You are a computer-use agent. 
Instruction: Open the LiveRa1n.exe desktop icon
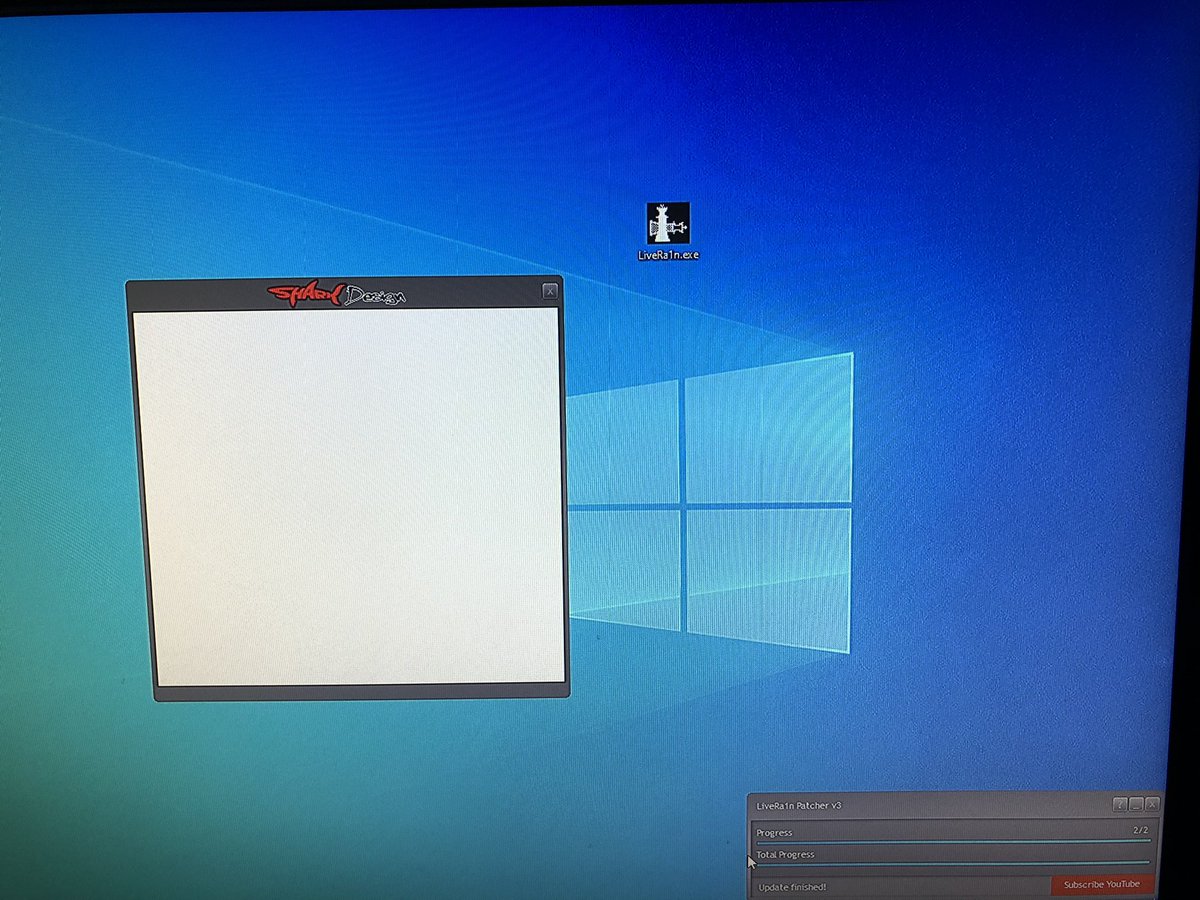point(669,231)
